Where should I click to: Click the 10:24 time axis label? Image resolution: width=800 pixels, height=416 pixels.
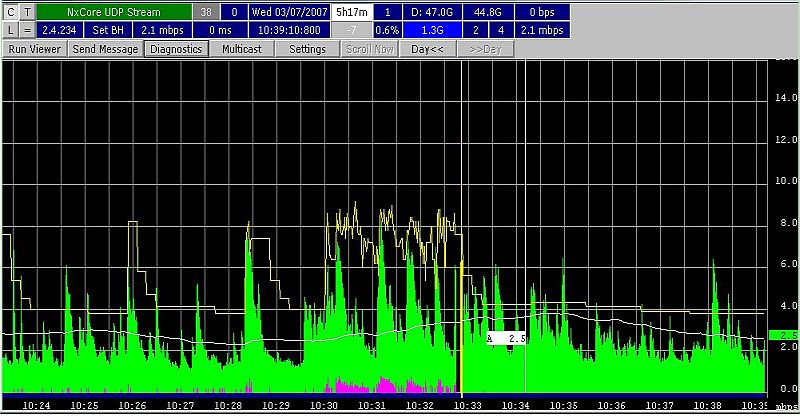36,405
